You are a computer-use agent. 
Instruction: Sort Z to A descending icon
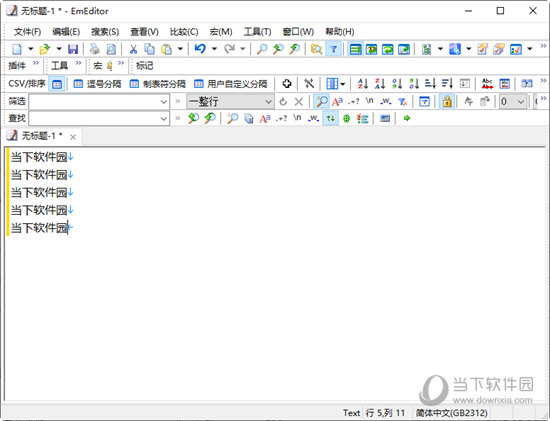[x=380, y=83]
